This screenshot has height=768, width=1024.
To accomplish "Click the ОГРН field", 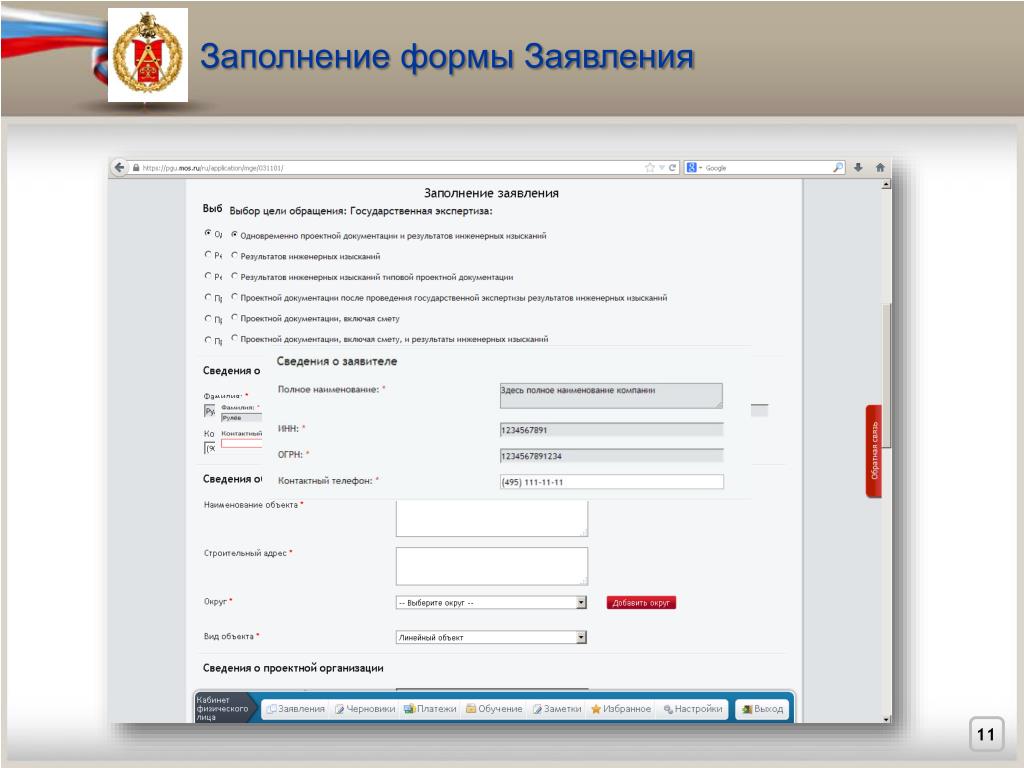I will click(611, 456).
